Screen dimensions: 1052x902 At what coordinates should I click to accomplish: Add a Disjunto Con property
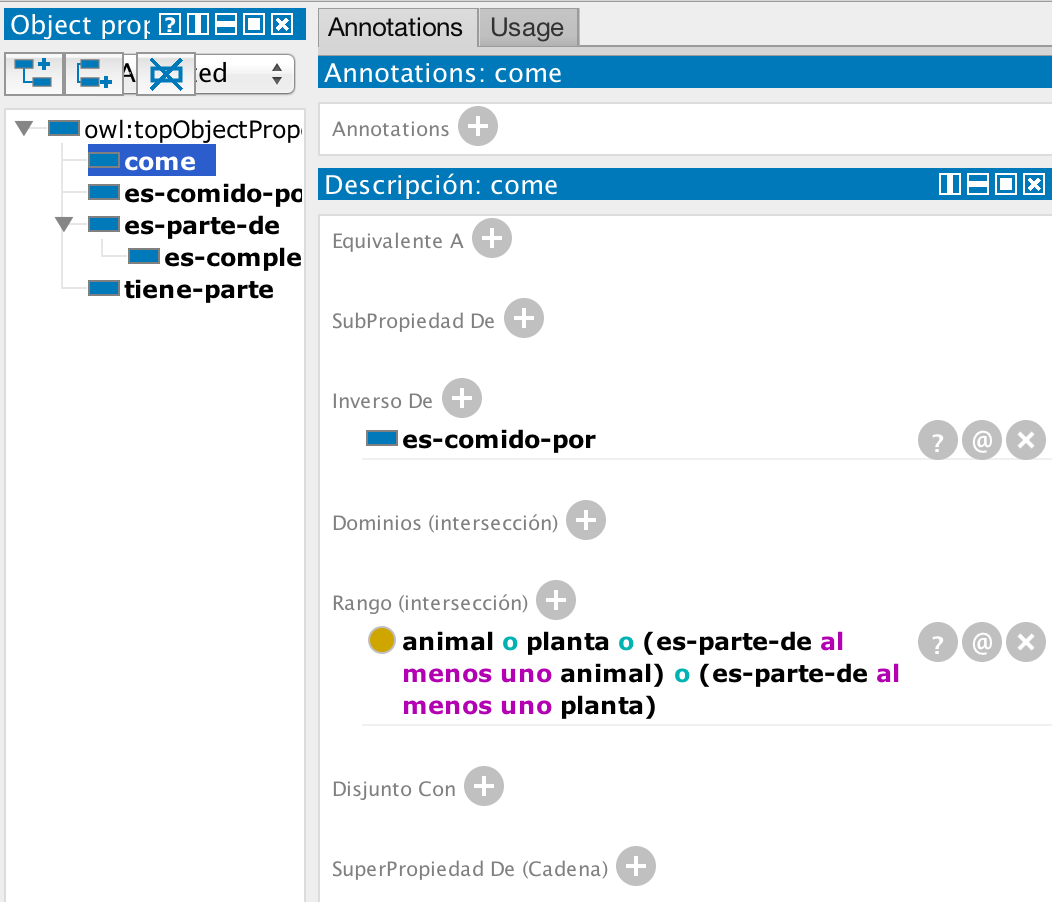(484, 786)
